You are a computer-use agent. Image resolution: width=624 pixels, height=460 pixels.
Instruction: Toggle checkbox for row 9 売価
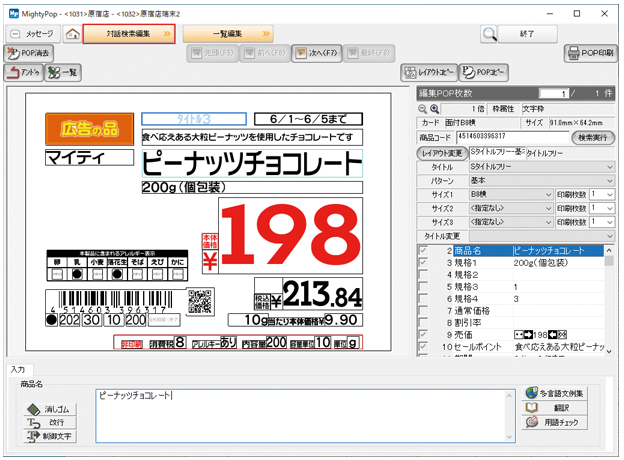click(x=424, y=332)
